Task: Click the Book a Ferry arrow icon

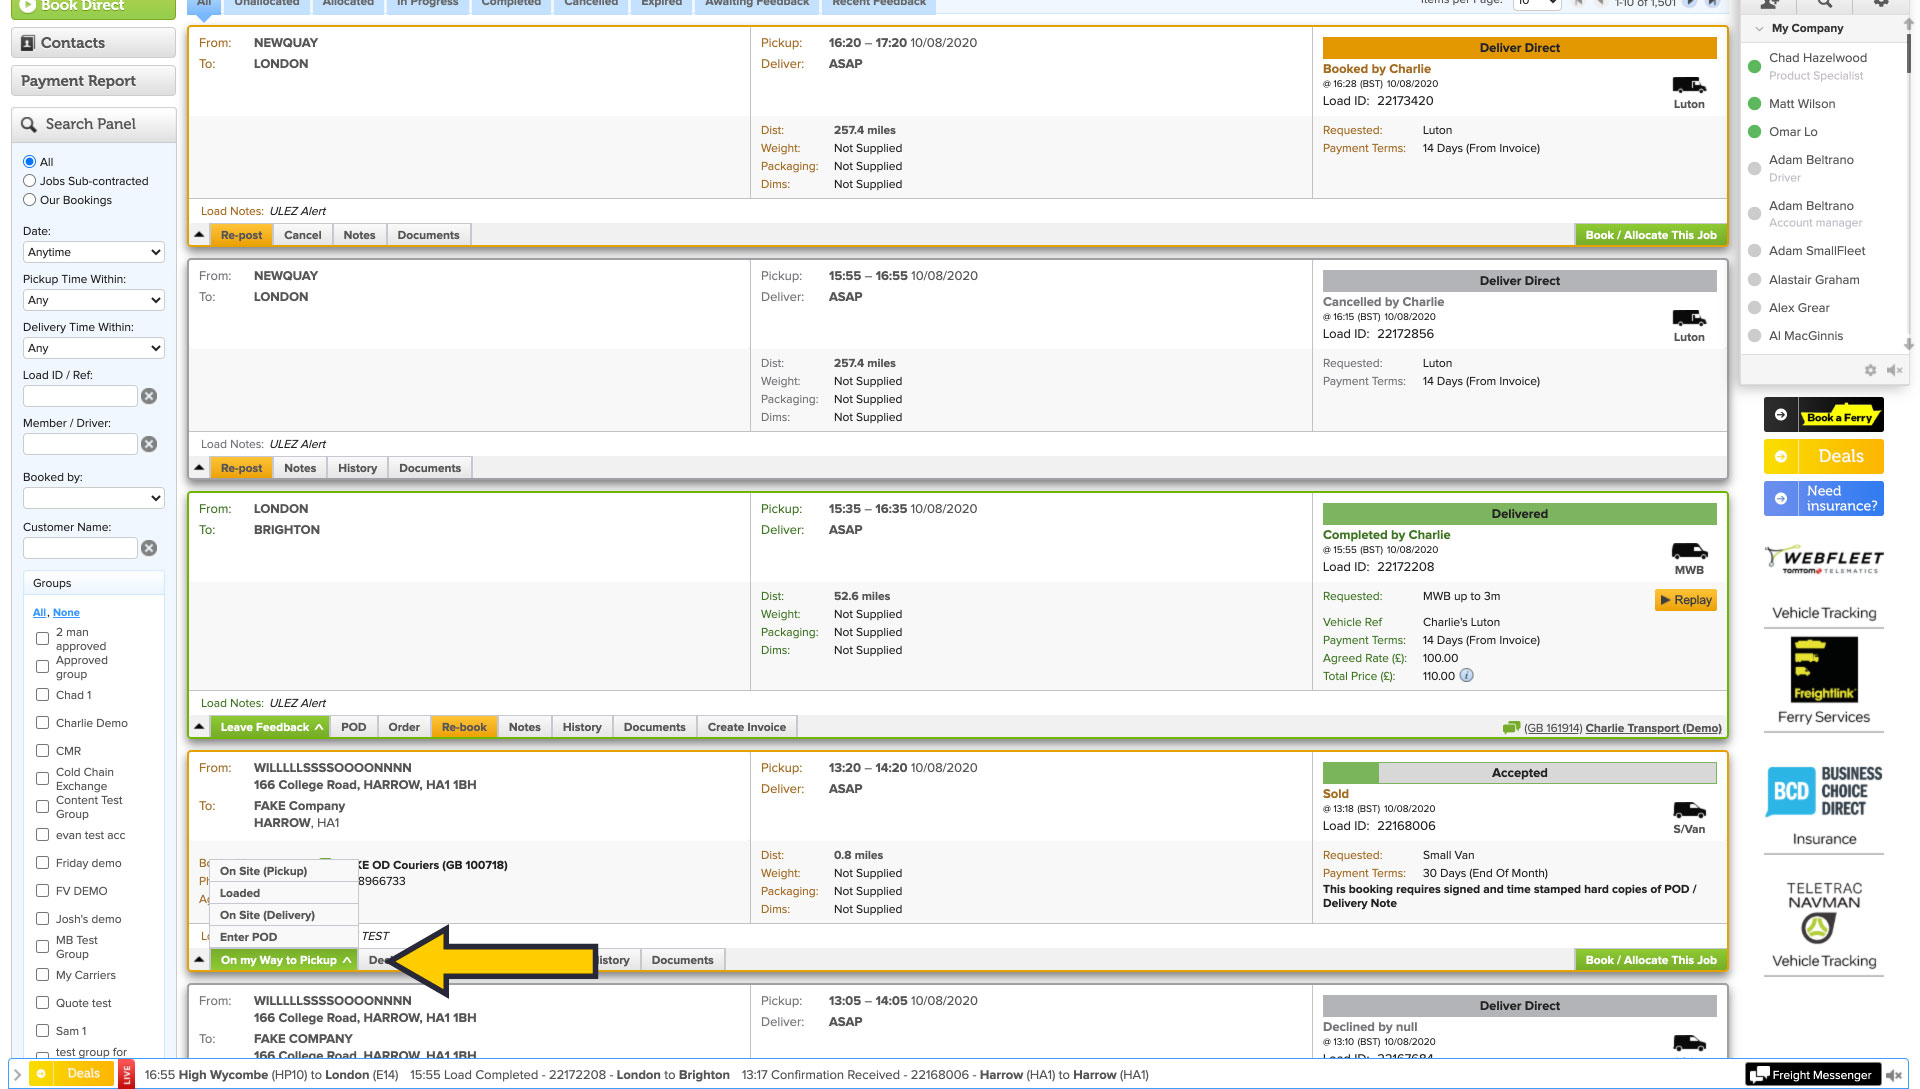Action: (1781, 415)
